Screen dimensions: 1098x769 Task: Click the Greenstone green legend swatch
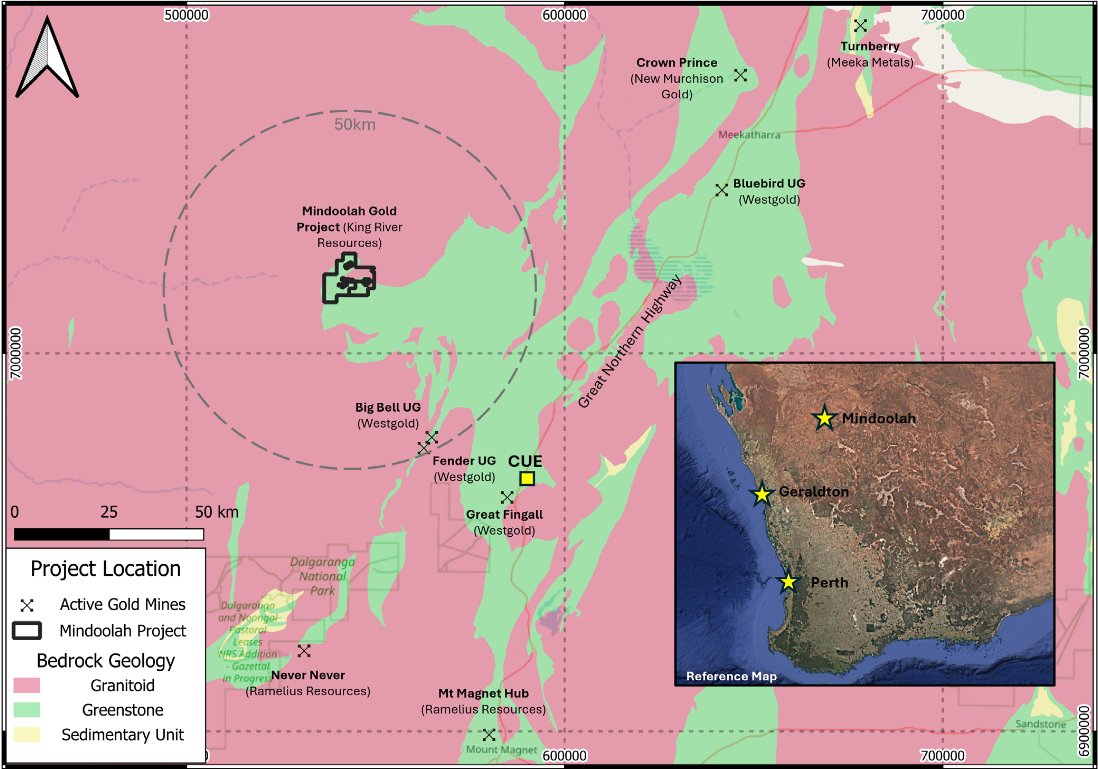point(27,709)
